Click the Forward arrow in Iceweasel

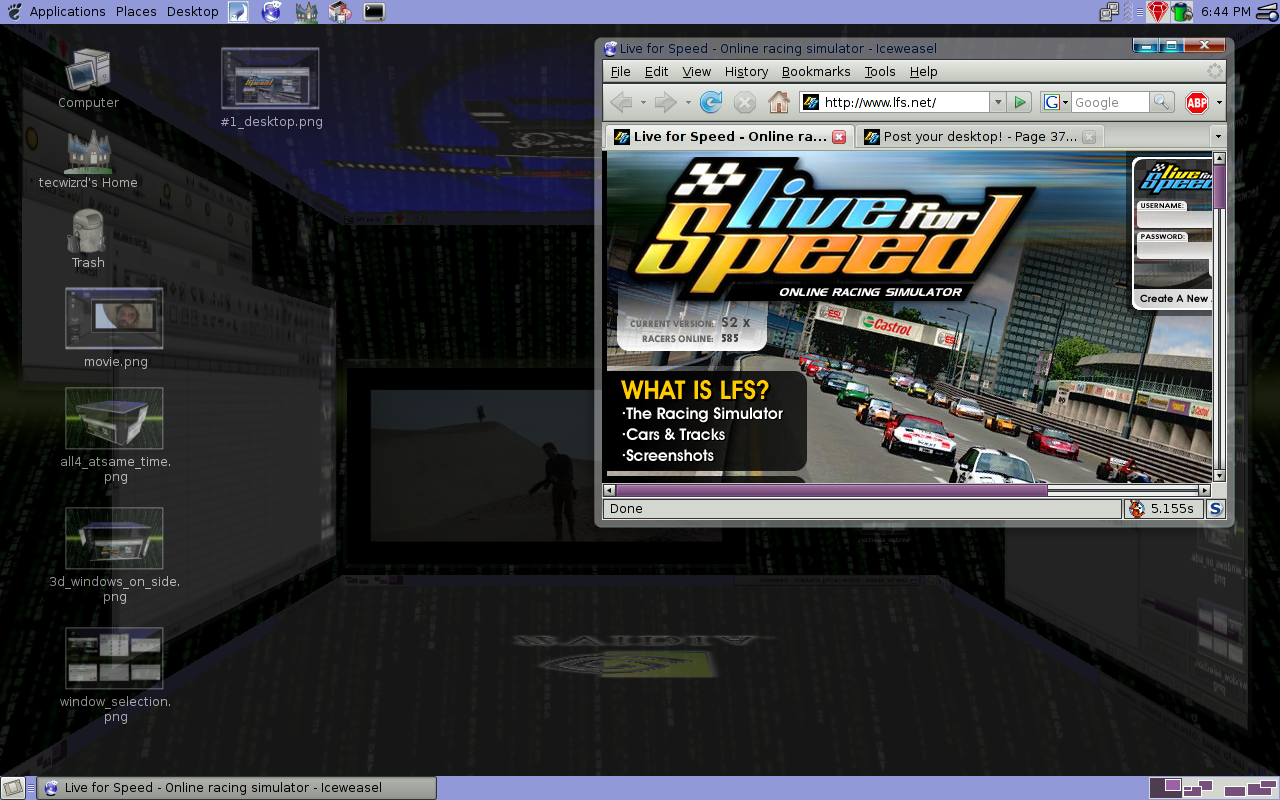pyautogui.click(x=665, y=102)
